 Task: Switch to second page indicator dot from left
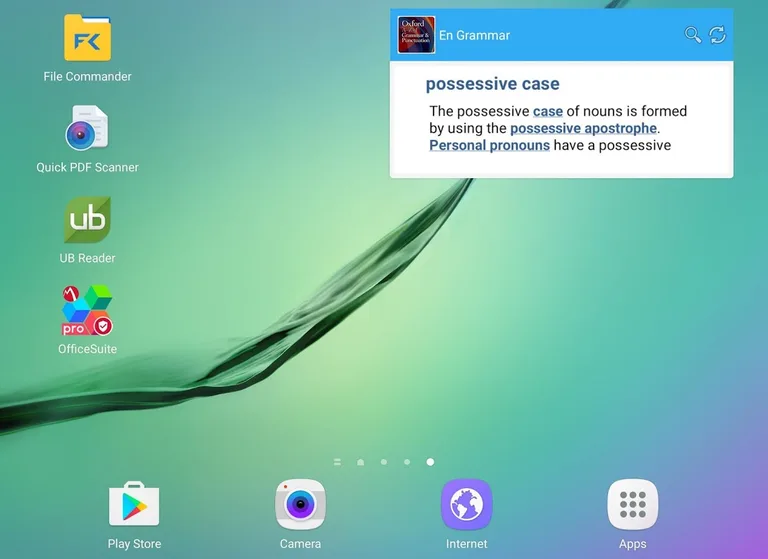click(360, 462)
